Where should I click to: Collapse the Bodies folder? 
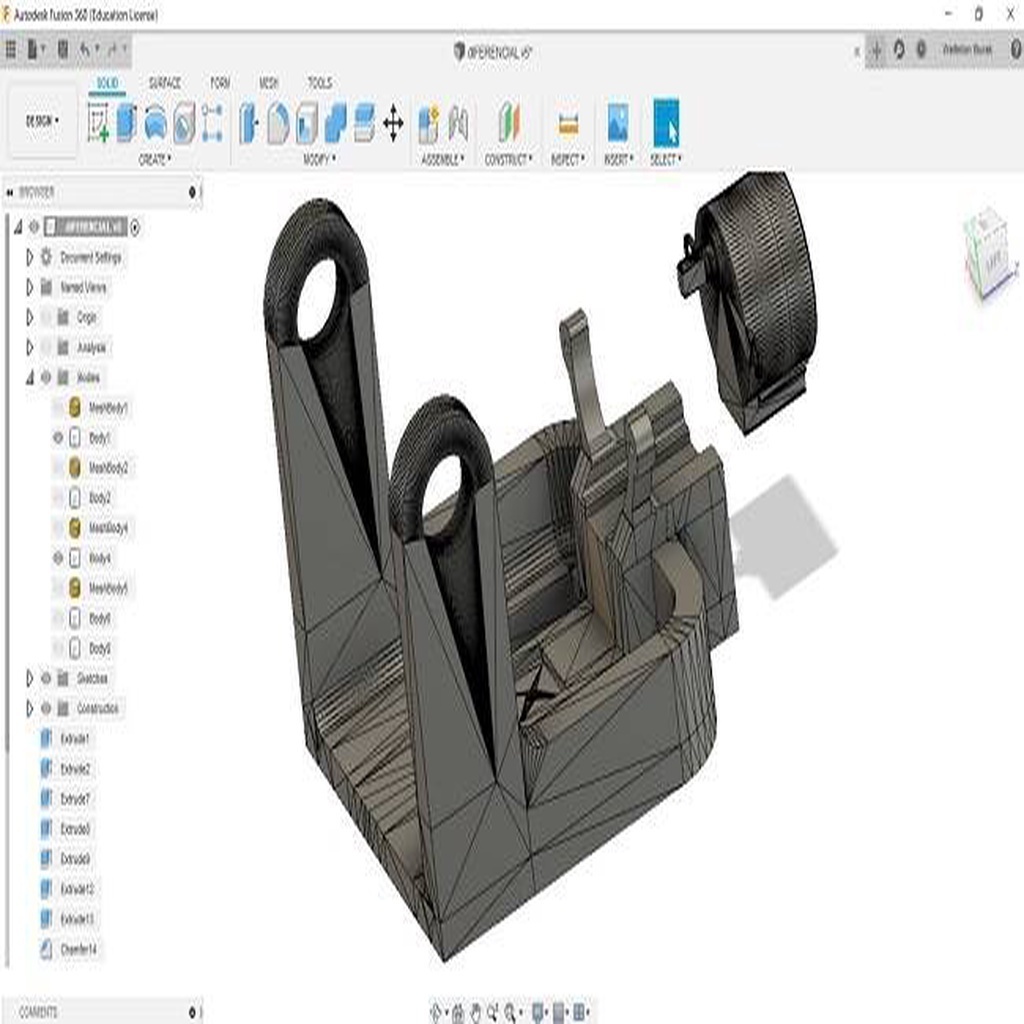[x=29, y=377]
